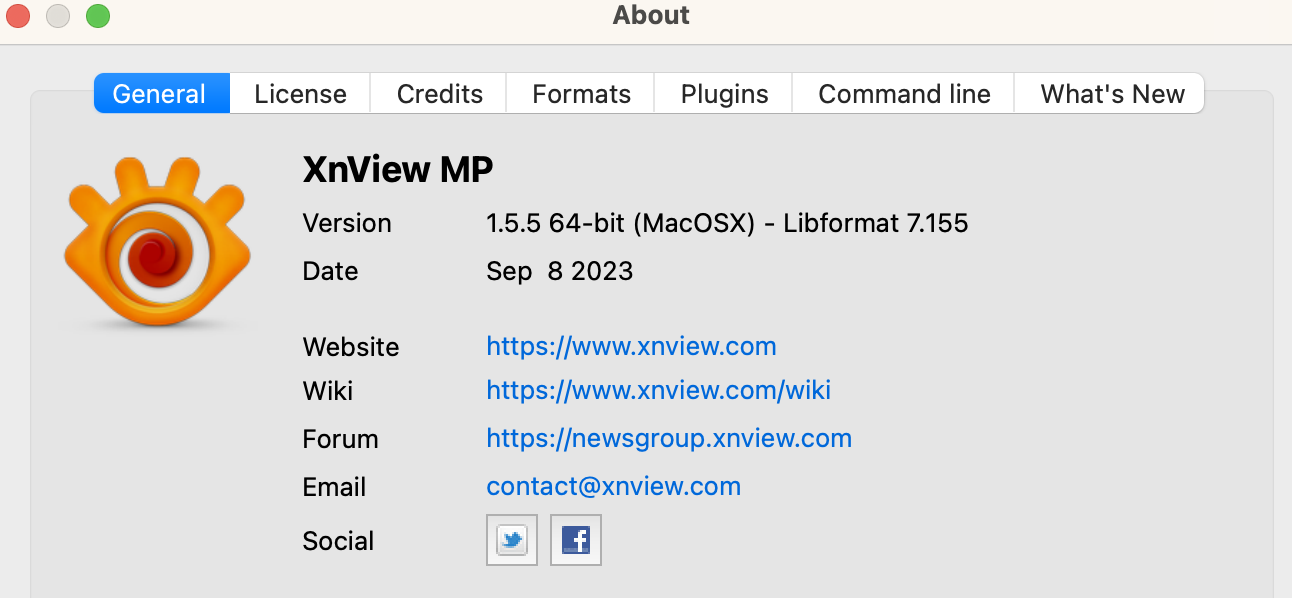
Task: Open the Twitter social icon
Action: (x=512, y=541)
